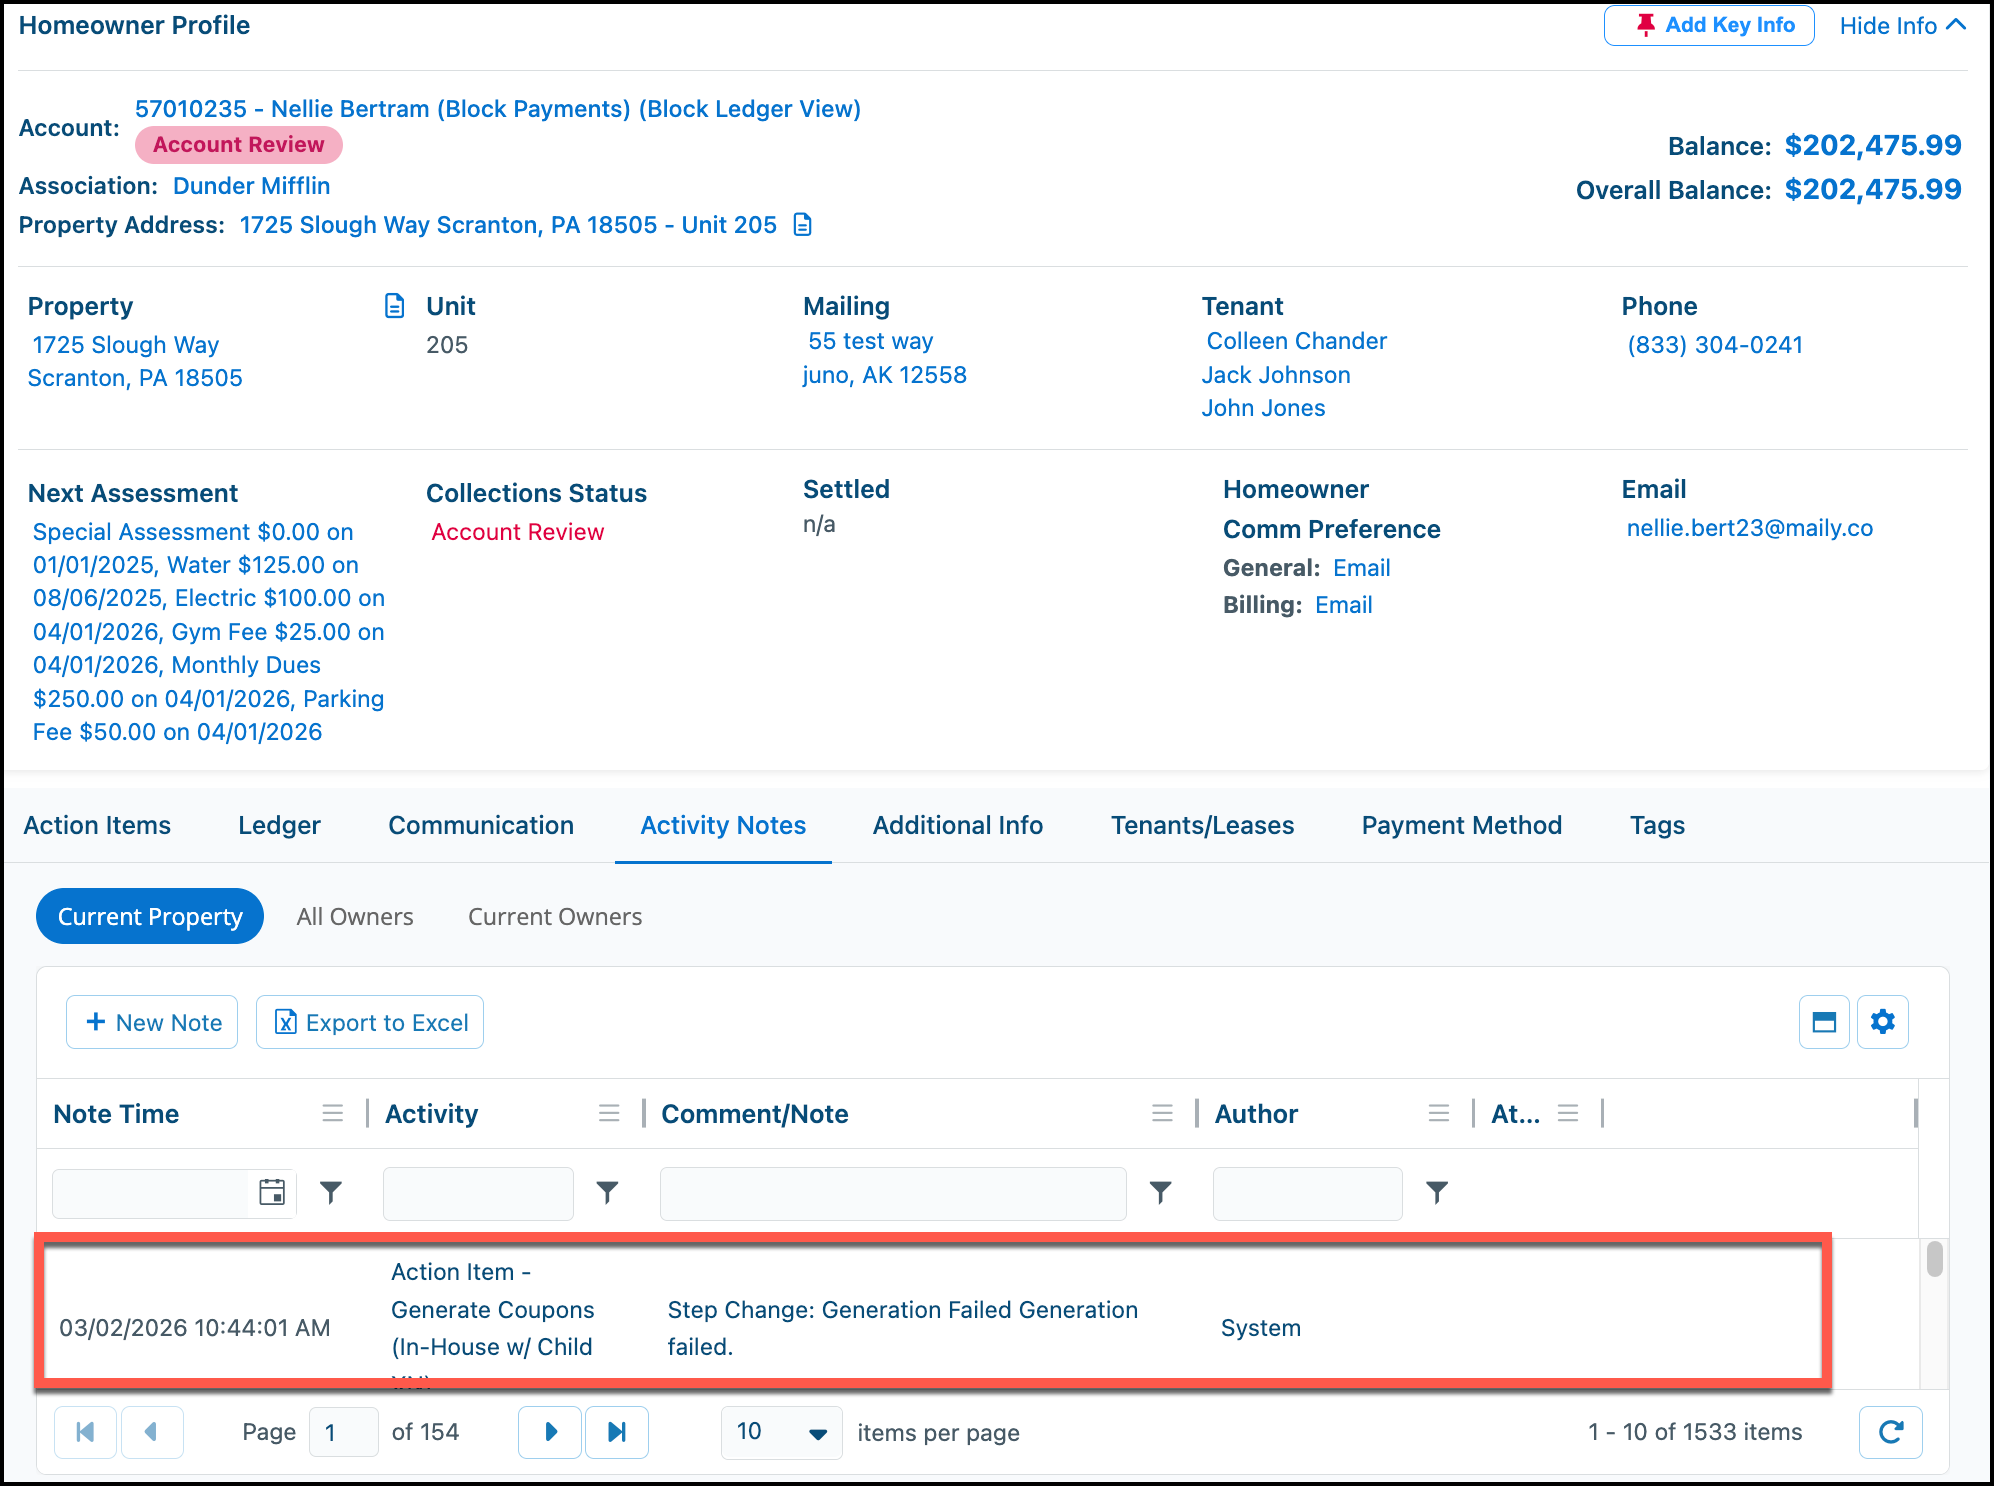Open the Payment Method tab
Viewport: 1994px width, 1486px height.
point(1461,825)
